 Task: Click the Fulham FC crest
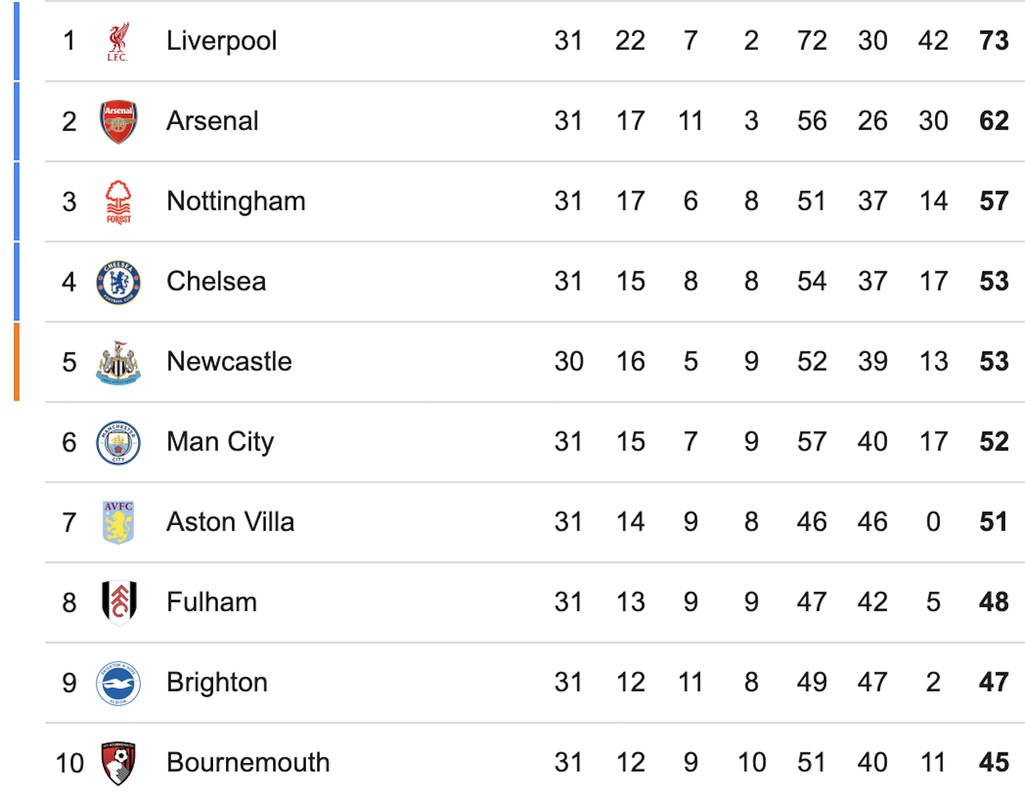coord(119,603)
